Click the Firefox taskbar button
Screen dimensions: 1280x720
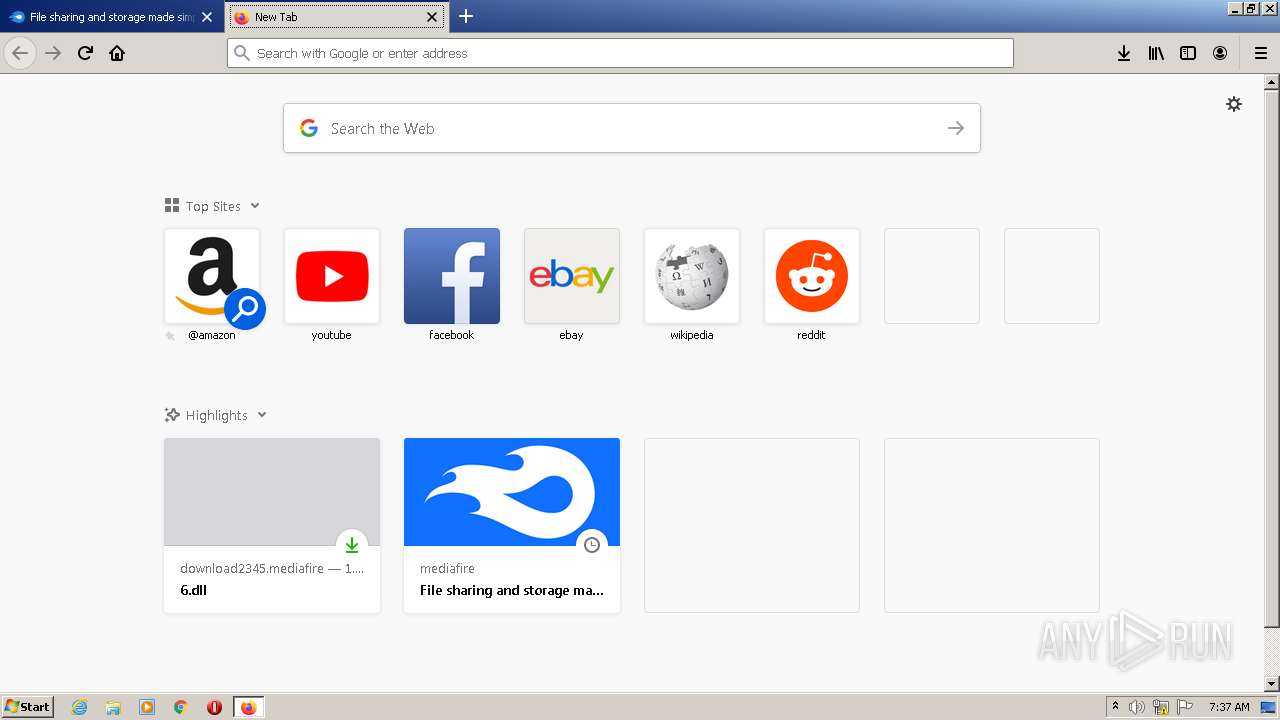(248, 707)
